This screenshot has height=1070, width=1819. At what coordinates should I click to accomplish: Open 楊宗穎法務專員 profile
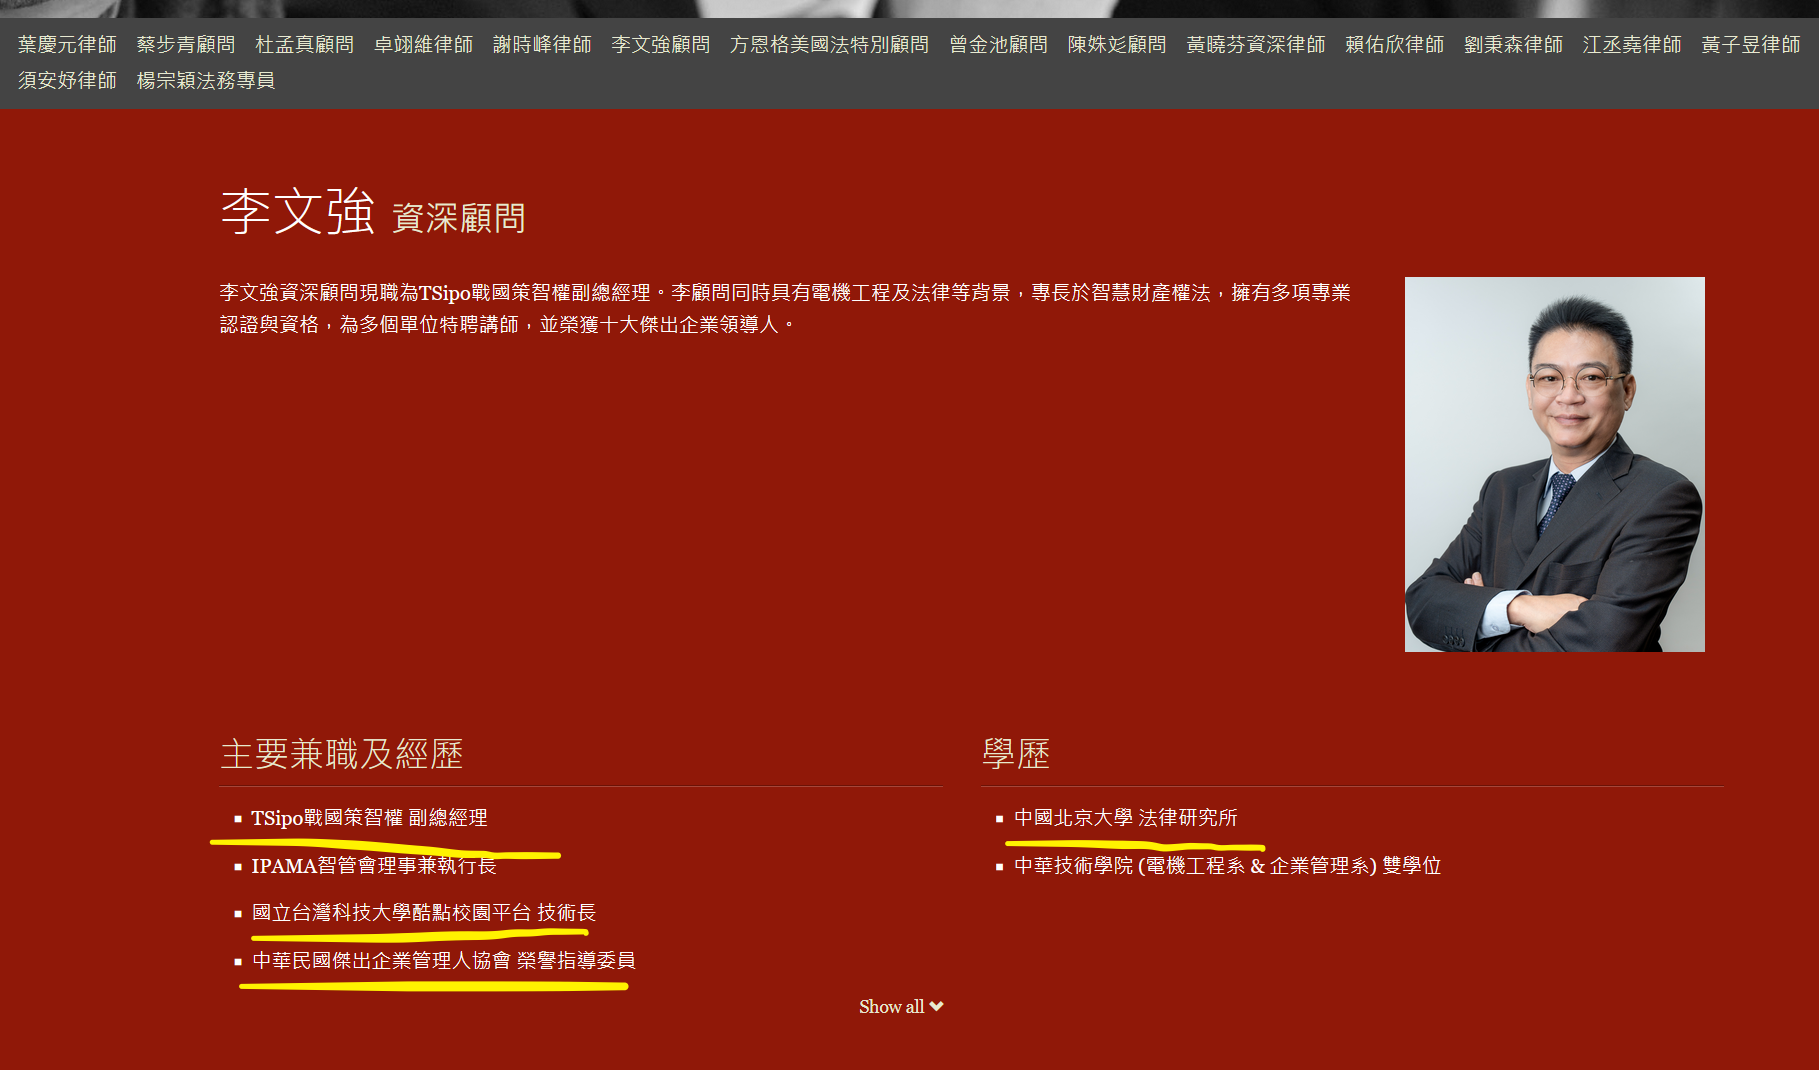pyautogui.click(x=206, y=80)
